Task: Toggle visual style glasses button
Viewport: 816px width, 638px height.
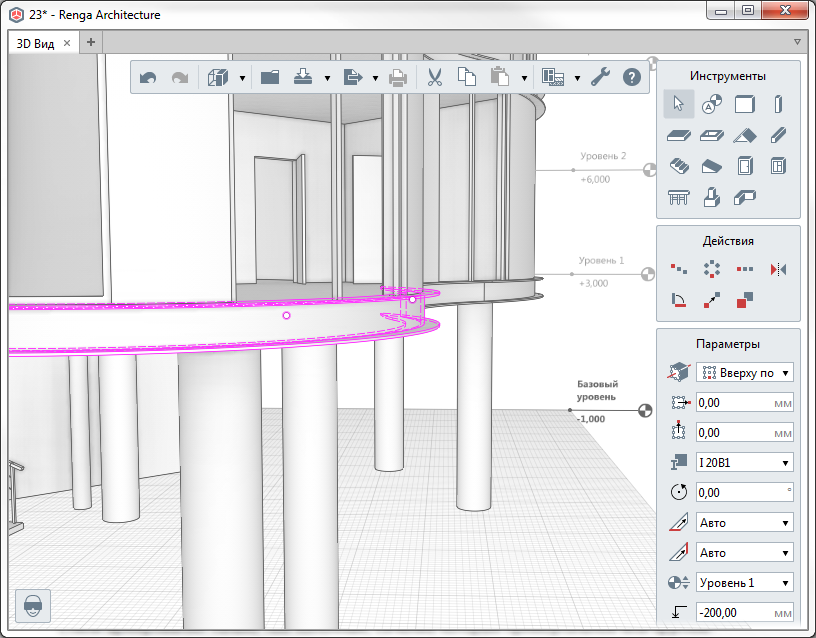Action: point(33,605)
